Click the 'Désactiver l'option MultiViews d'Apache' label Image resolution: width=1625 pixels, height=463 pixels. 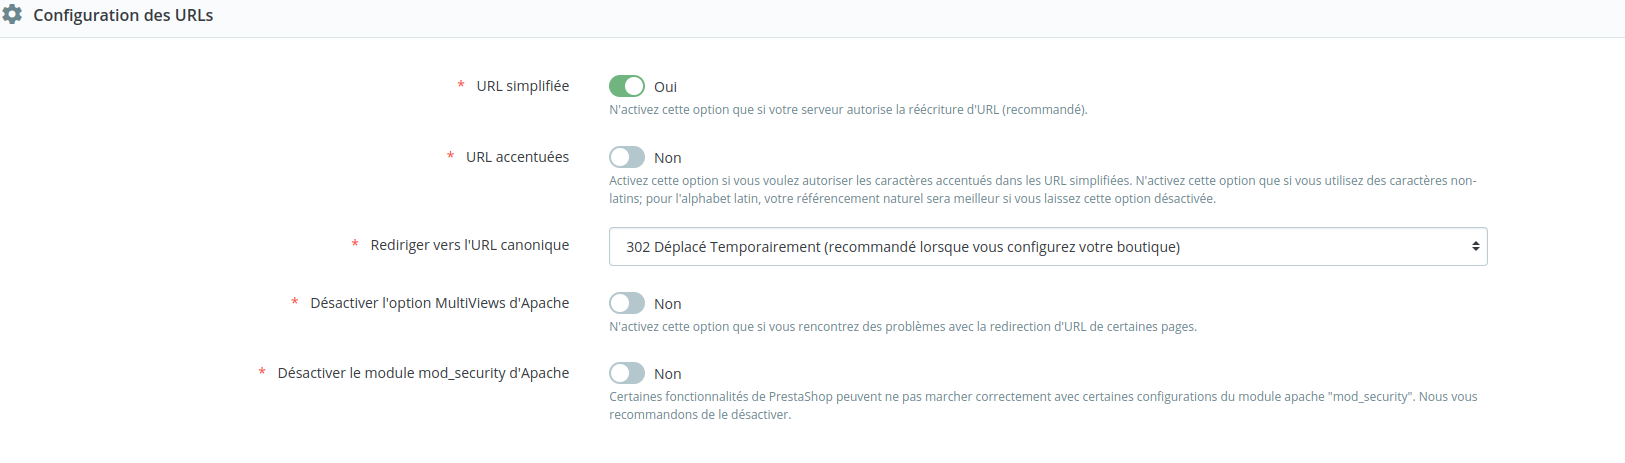[439, 303]
